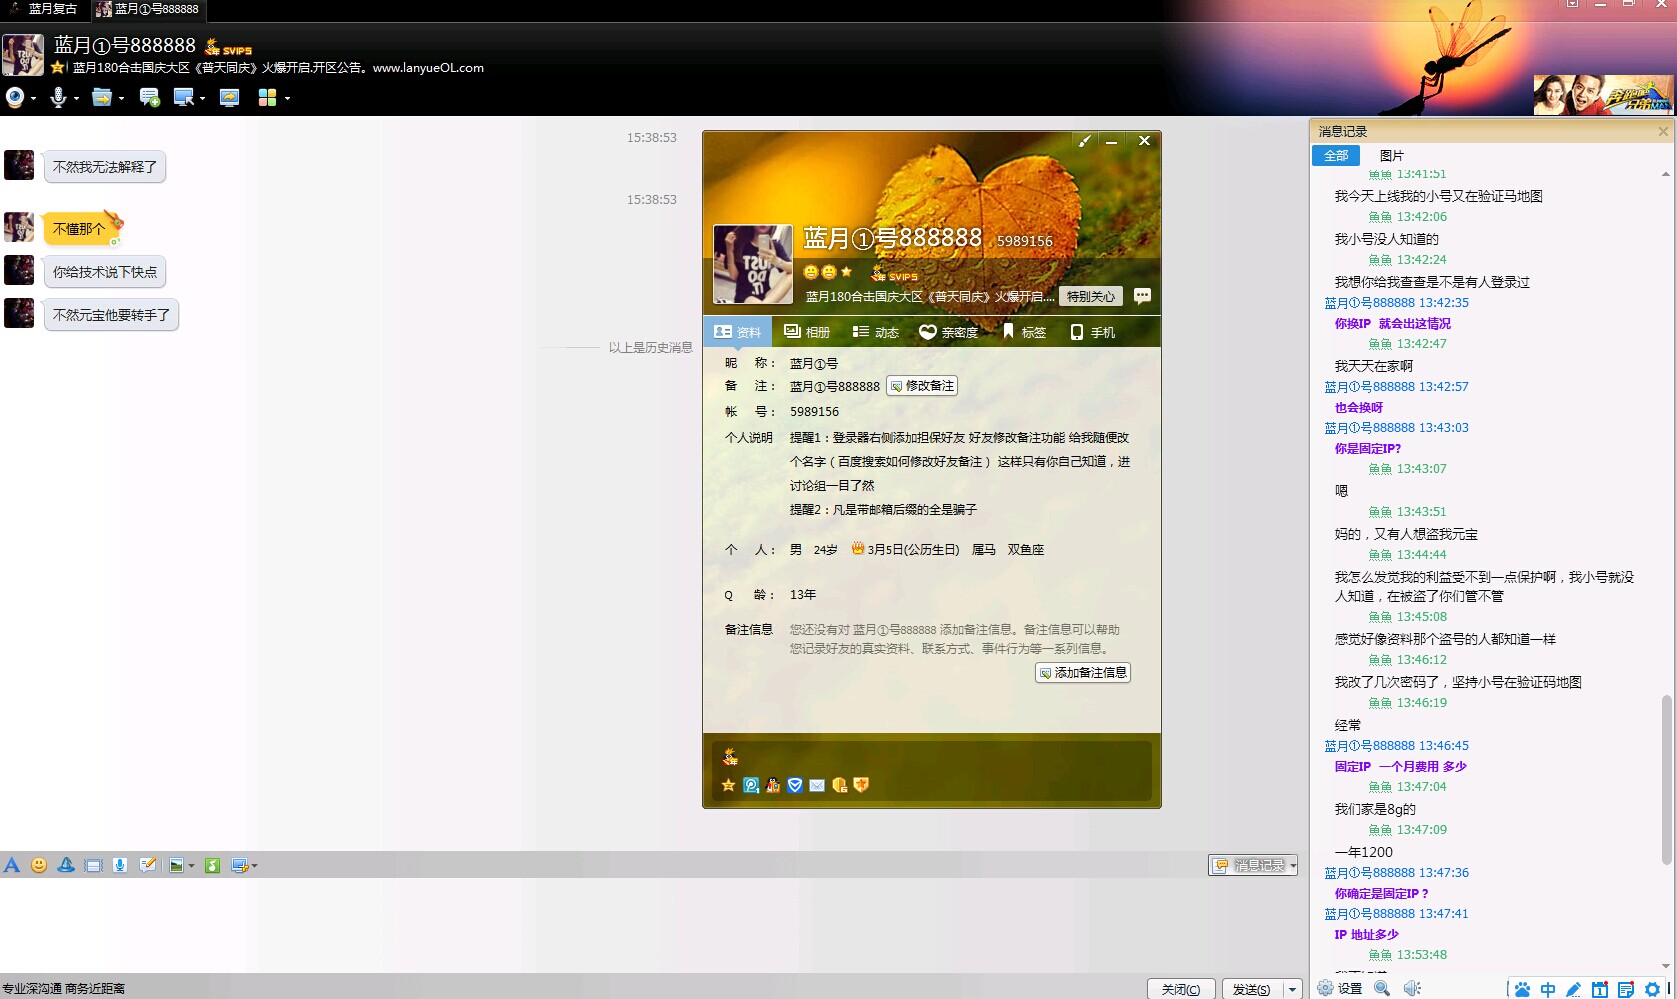Click the send file folder icon
The height and width of the screenshot is (999, 1677).
click(101, 97)
